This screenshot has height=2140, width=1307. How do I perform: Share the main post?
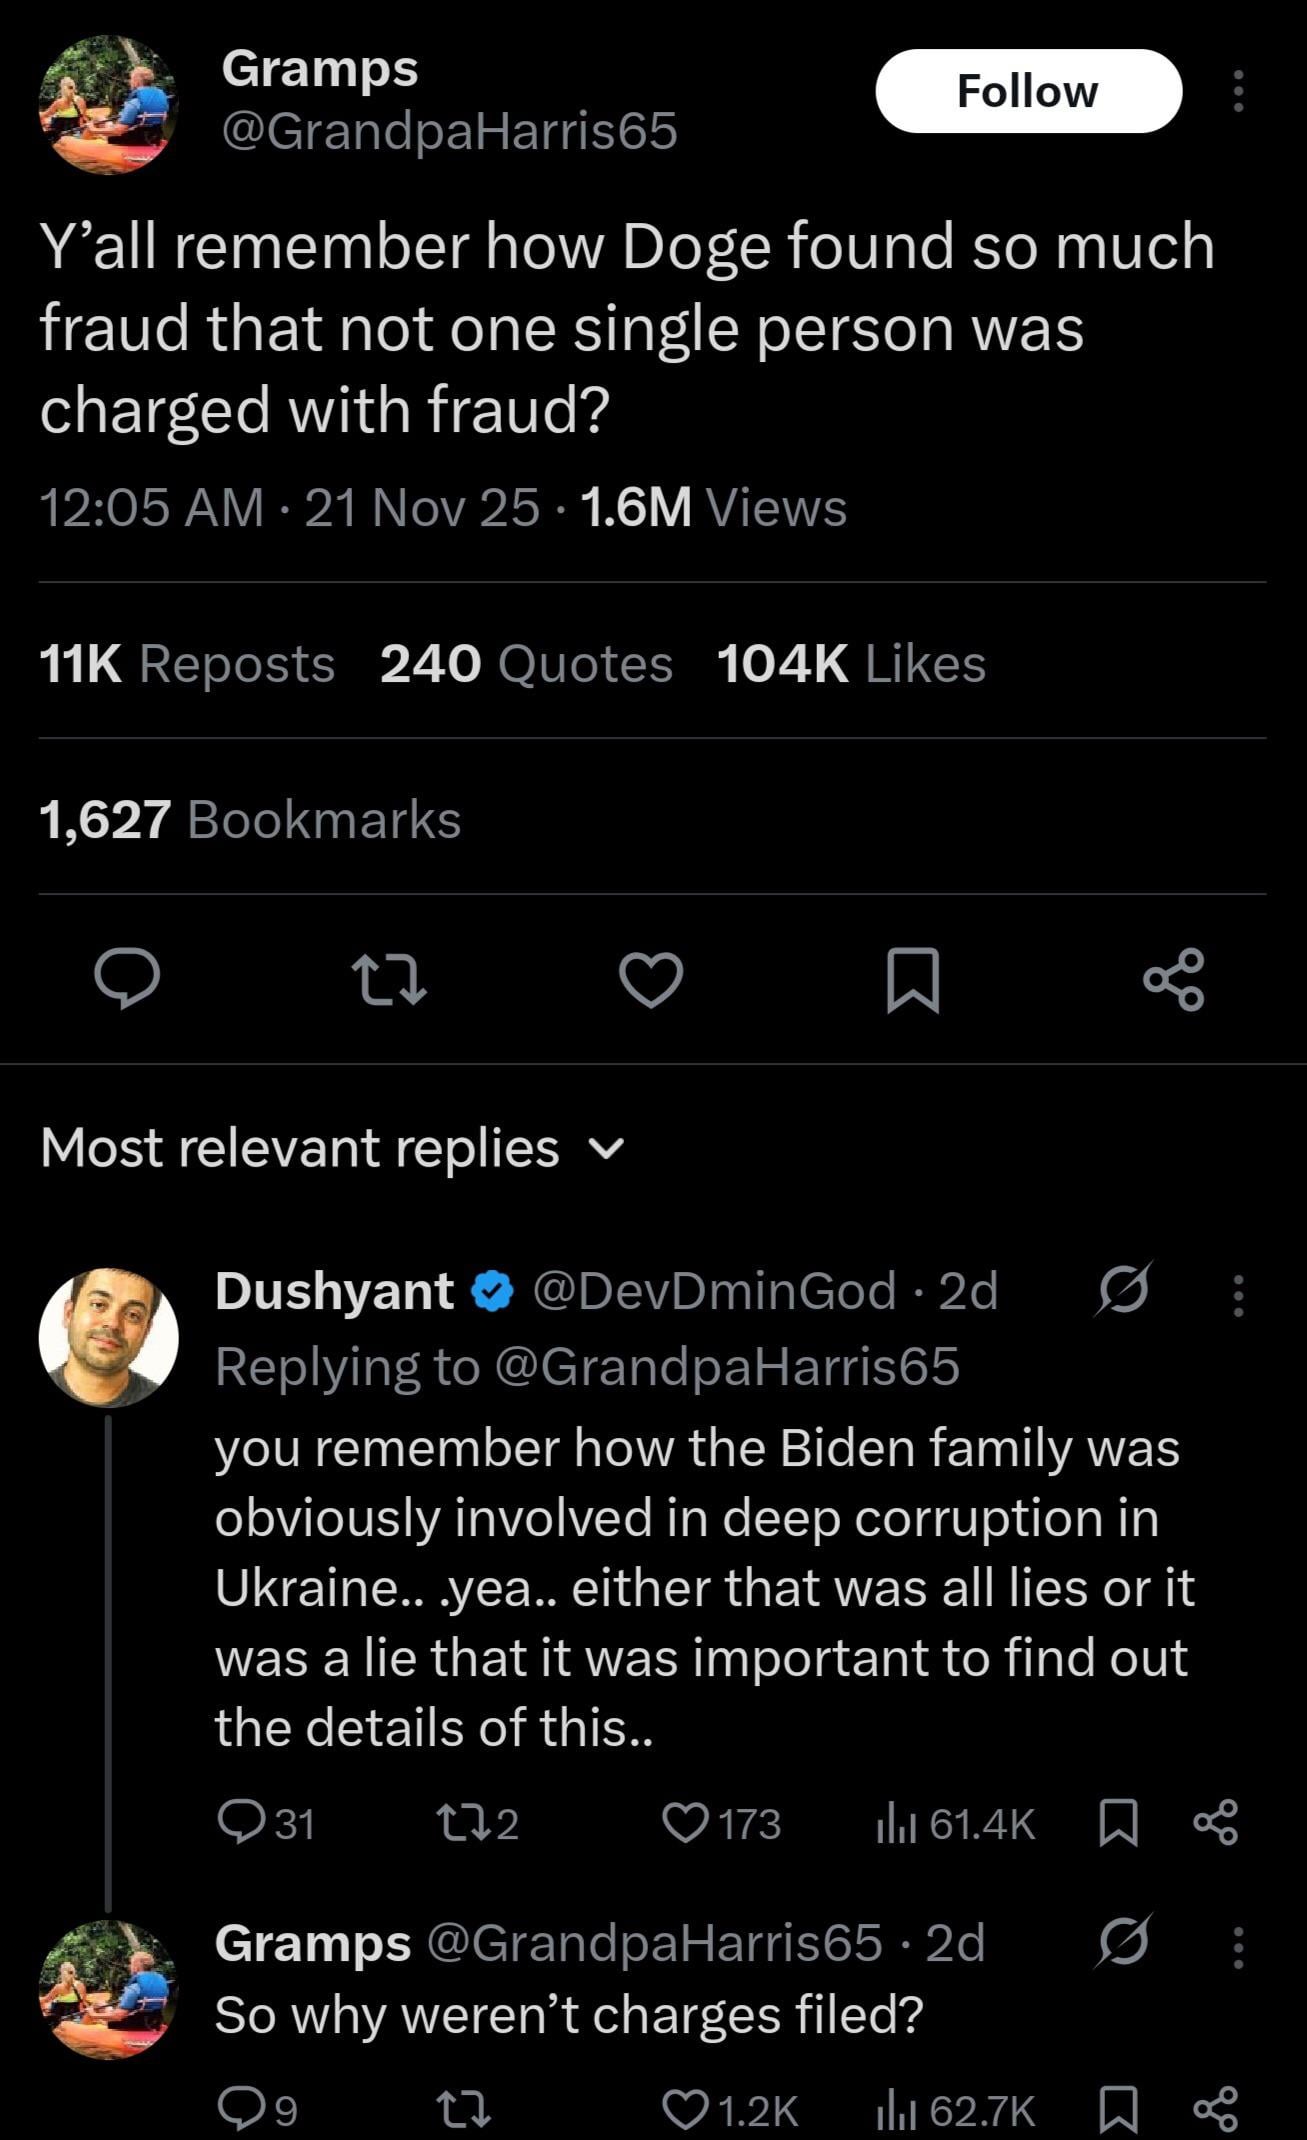click(x=1174, y=979)
